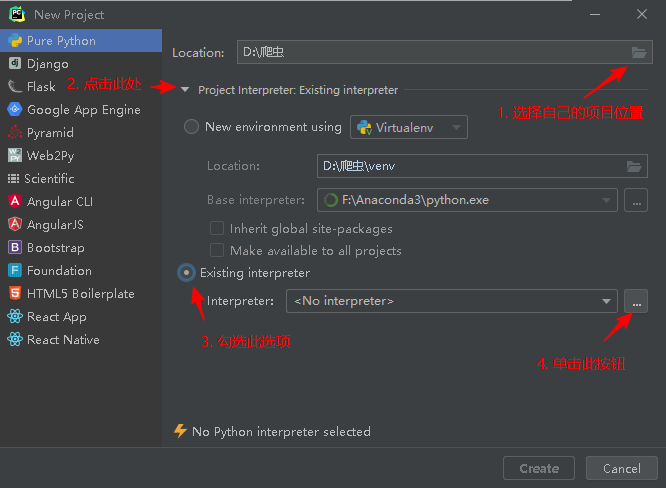The width and height of the screenshot is (666, 488).
Task: Choose the Flask project type icon
Action: pos(15,87)
